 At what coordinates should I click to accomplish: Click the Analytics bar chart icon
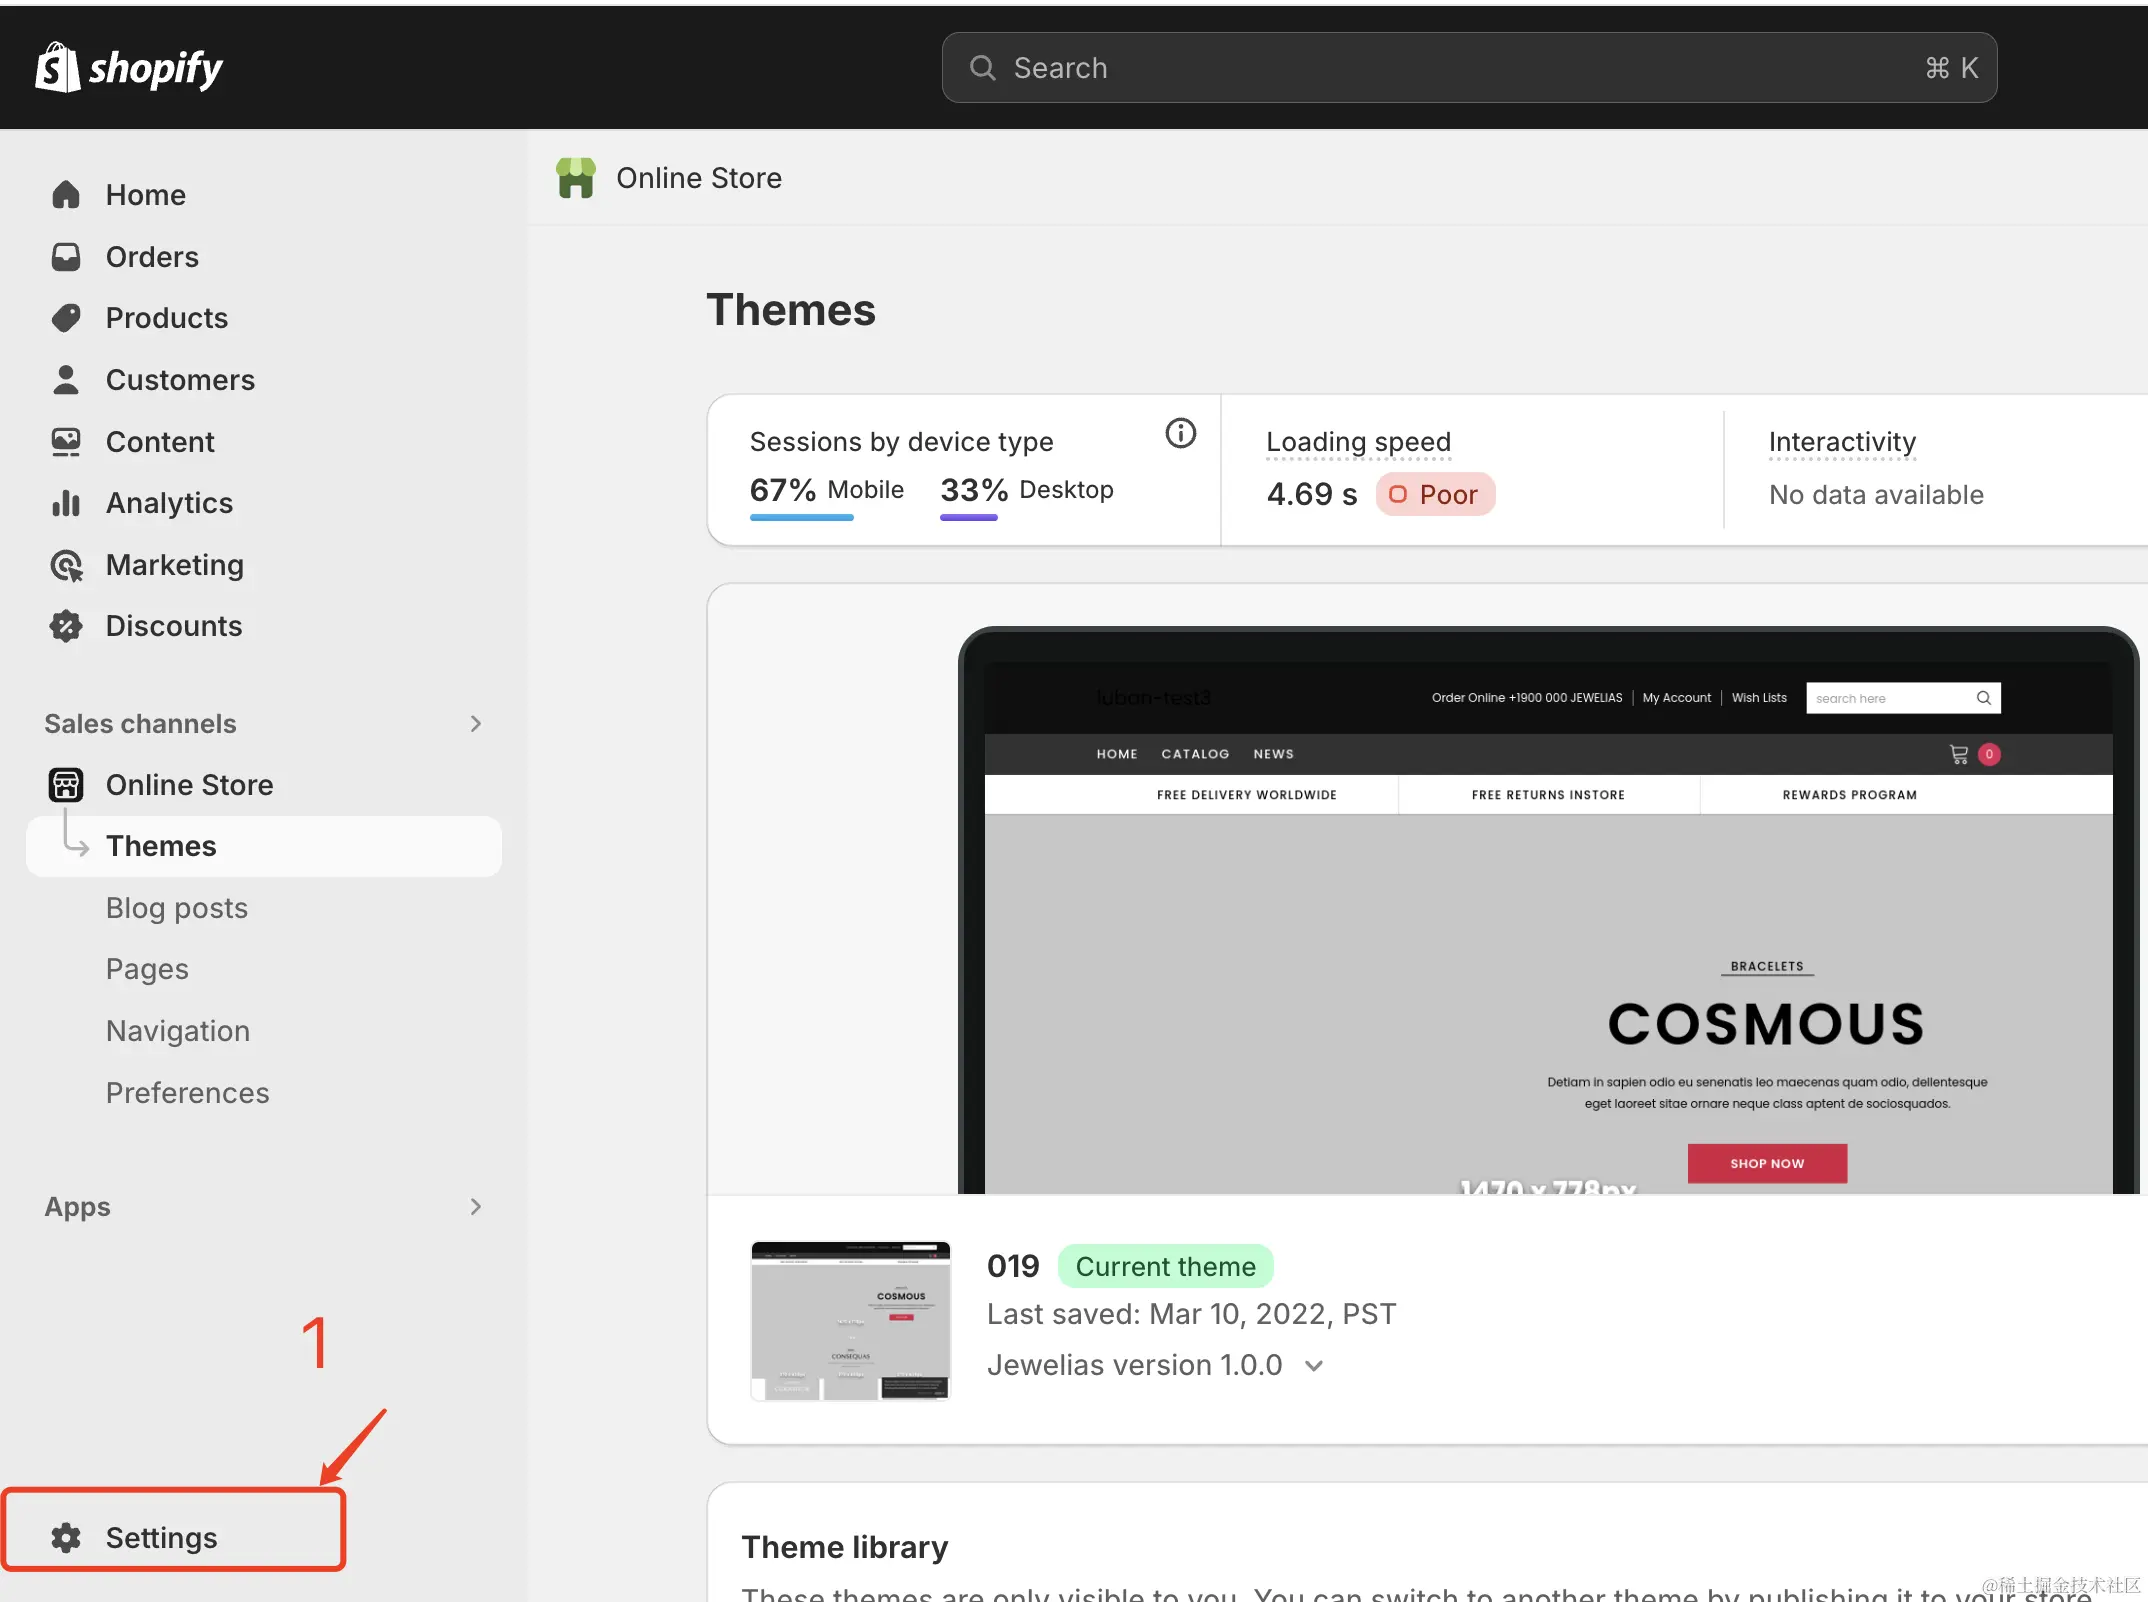pyautogui.click(x=66, y=503)
